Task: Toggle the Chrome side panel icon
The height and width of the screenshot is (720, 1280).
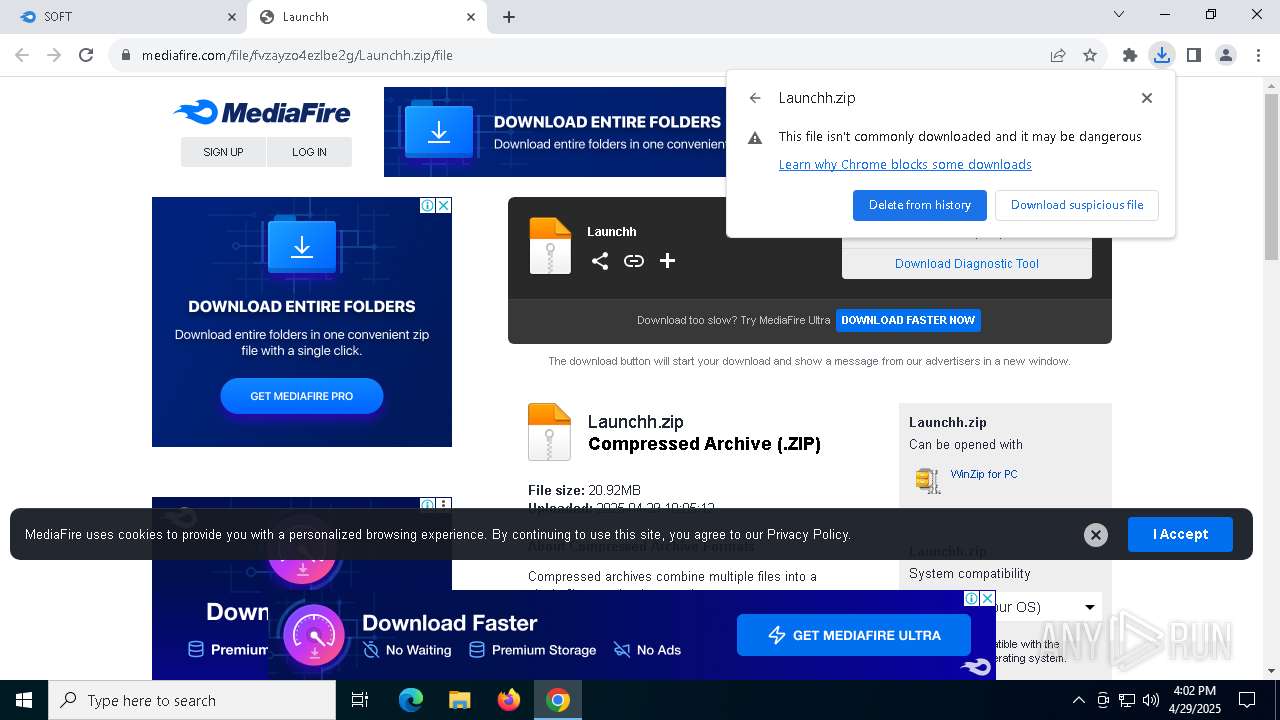Action: tap(1193, 55)
